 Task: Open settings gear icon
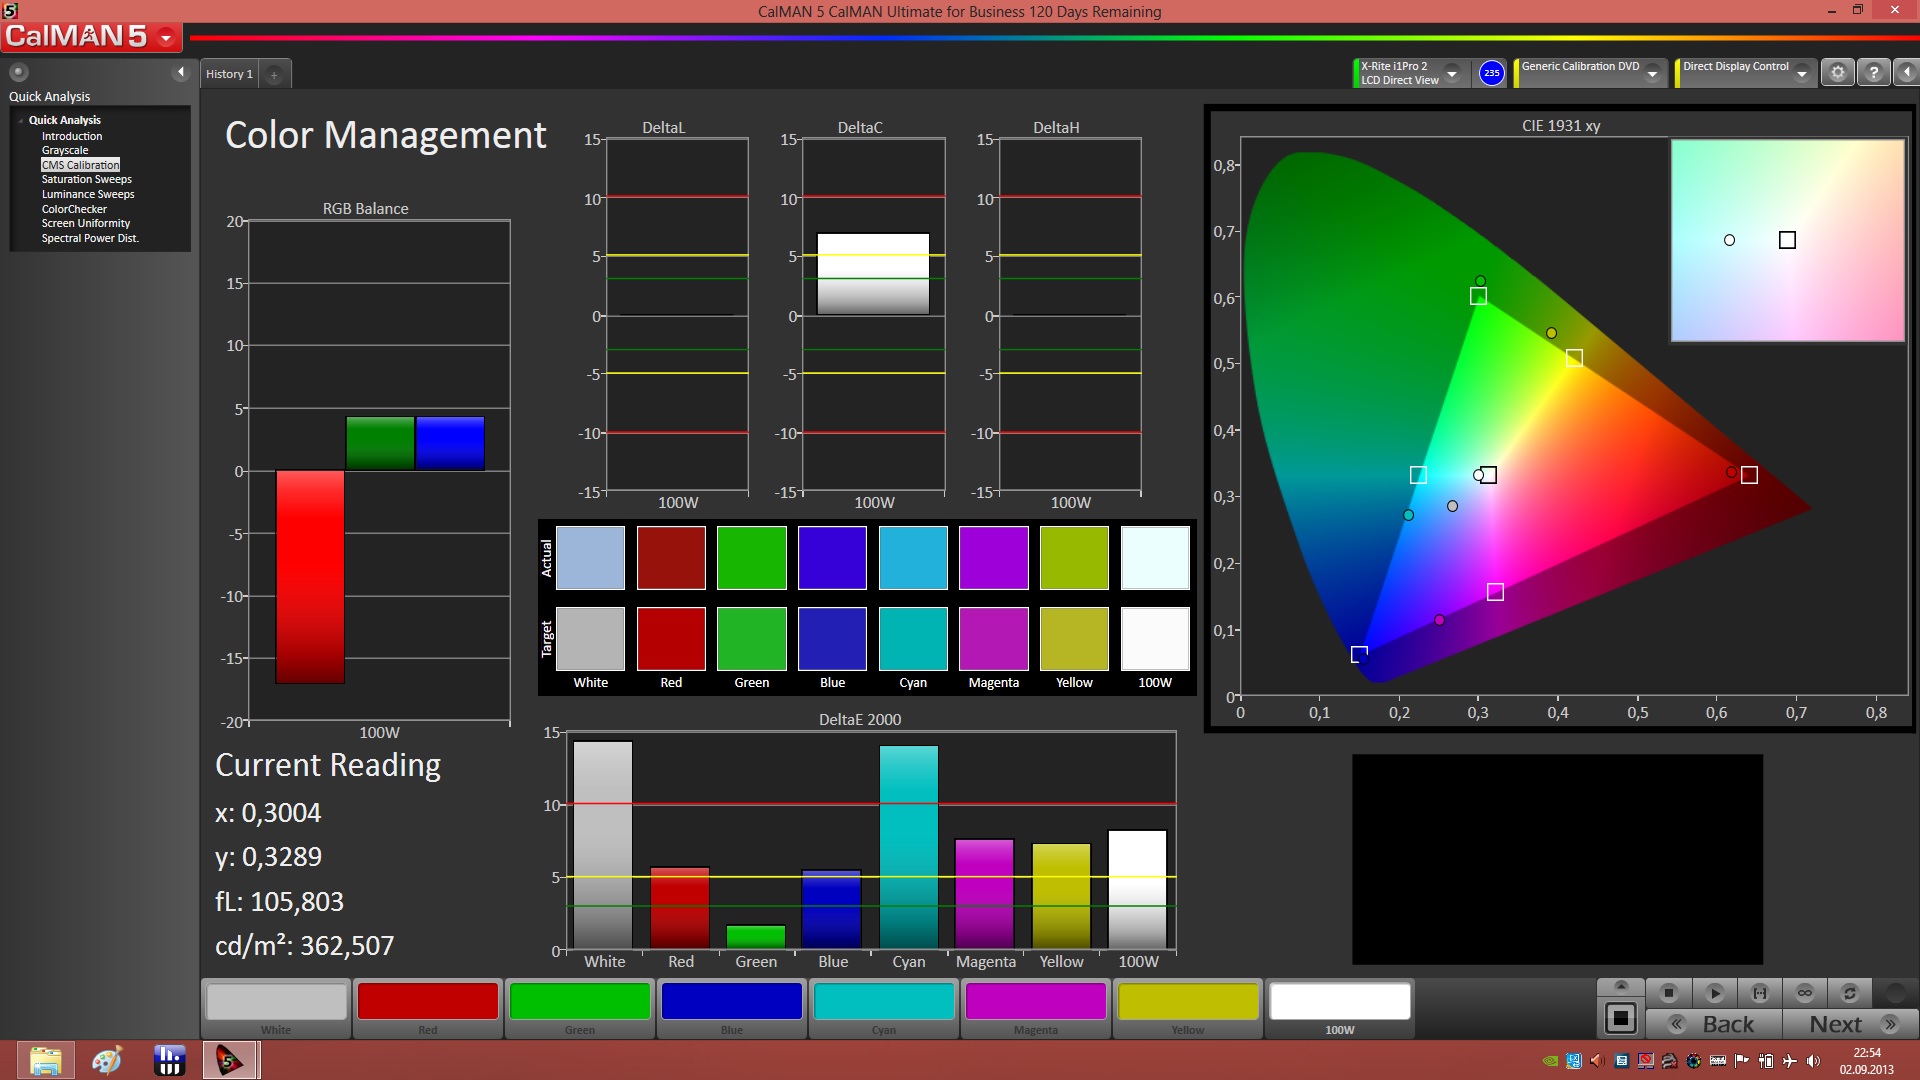point(1837,73)
